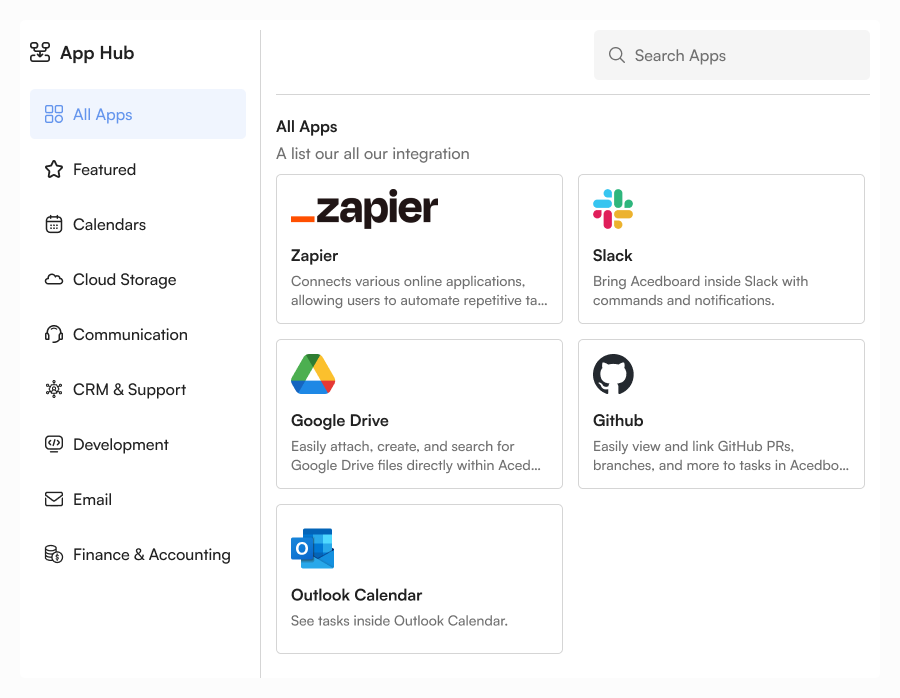Click the description 'Easily attach, create, and search'
Viewport: 900px width, 698px height.
[x=416, y=456]
